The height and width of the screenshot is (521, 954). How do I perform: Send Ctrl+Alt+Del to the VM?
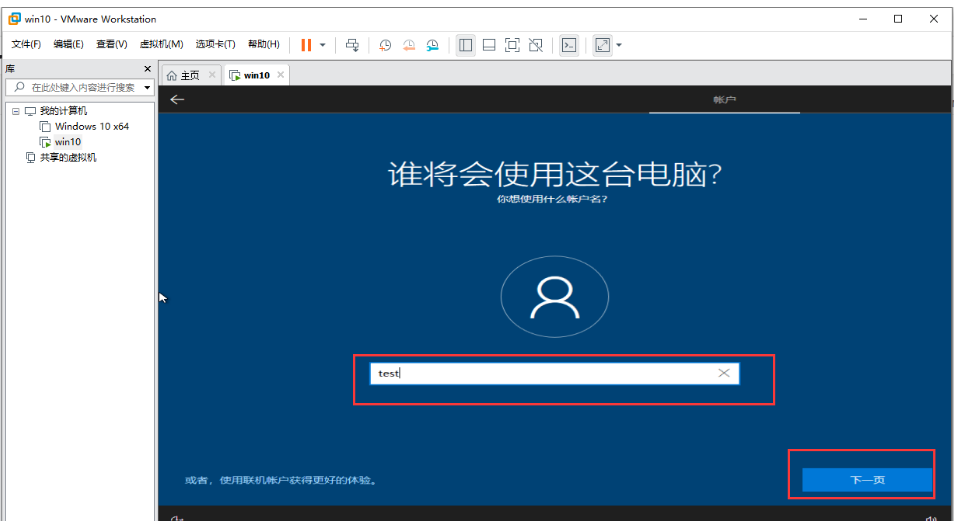coord(352,45)
